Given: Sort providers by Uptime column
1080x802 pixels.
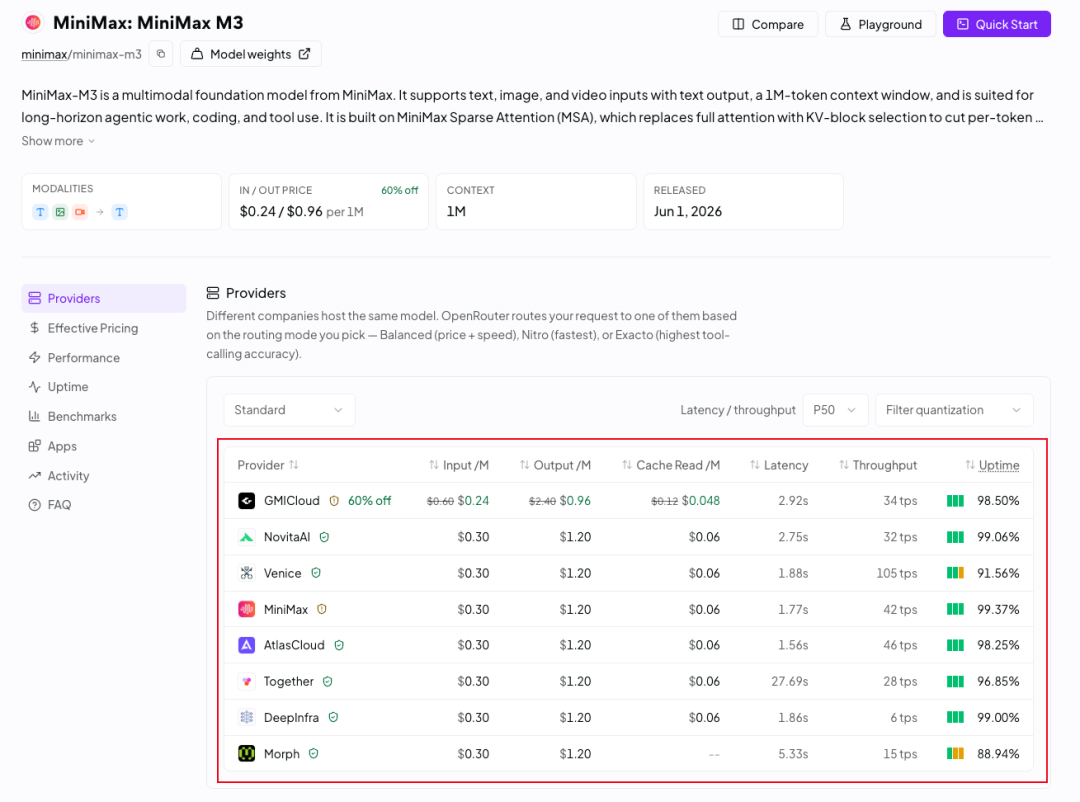Looking at the screenshot, I should tap(992, 465).
